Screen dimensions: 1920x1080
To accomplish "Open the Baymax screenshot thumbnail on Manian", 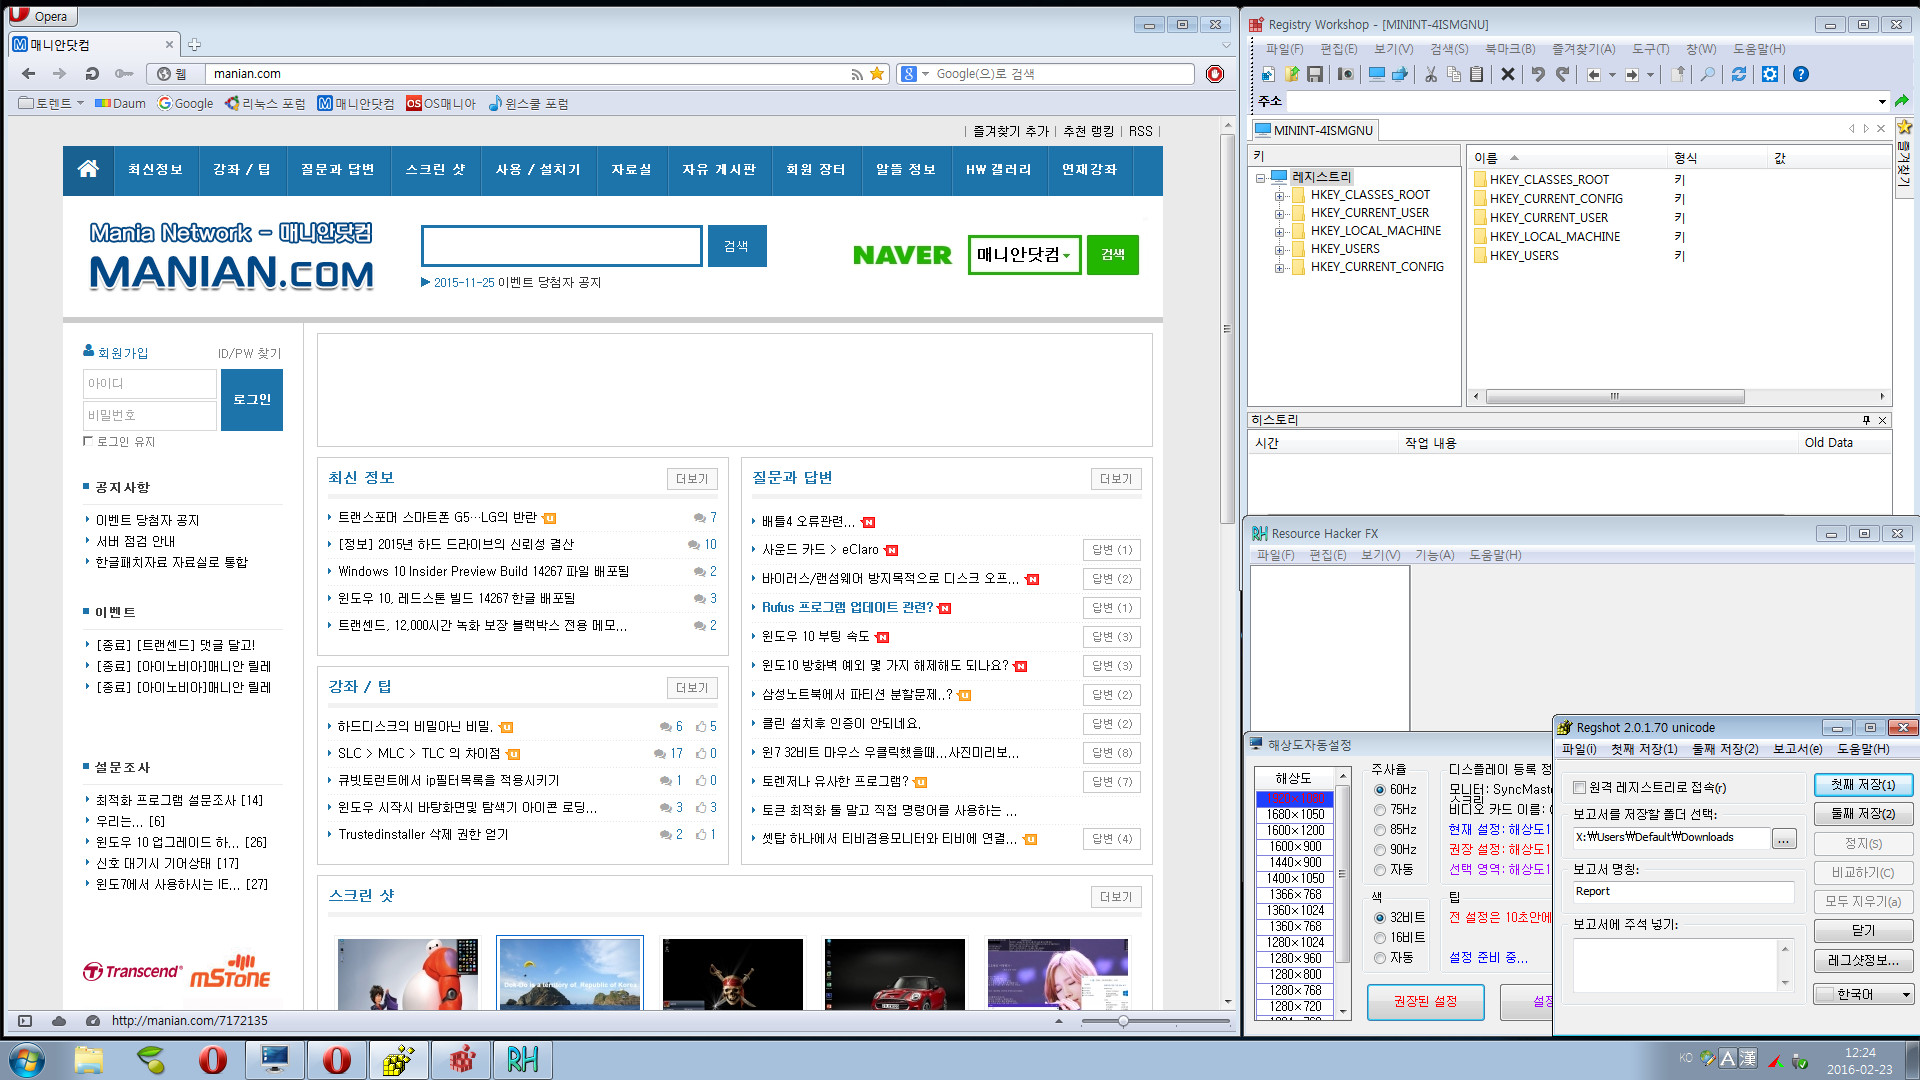I will [407, 973].
